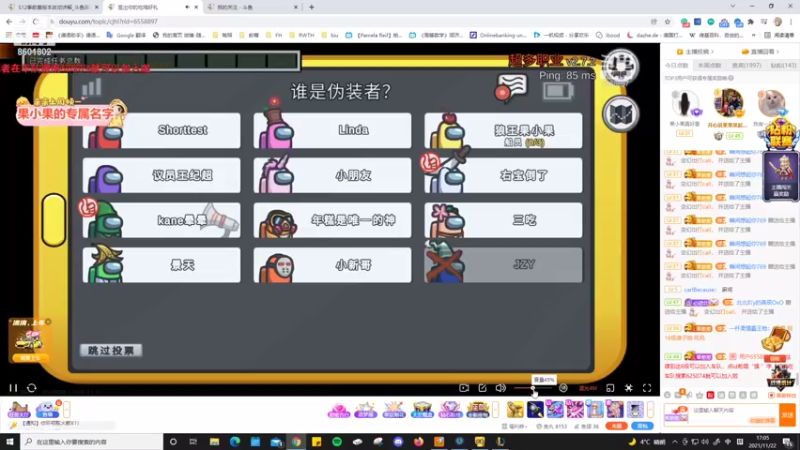Open the treasure chest icon in the chat
800x450 pixels.
click(776, 338)
